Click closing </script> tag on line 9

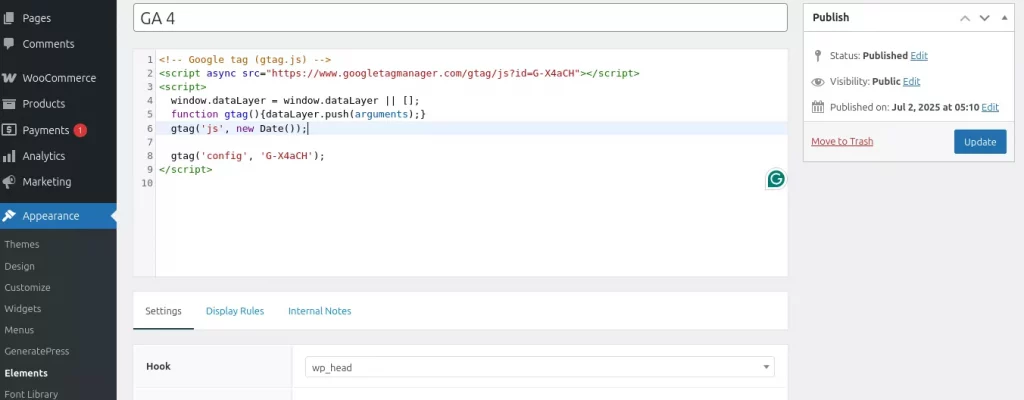(185, 169)
